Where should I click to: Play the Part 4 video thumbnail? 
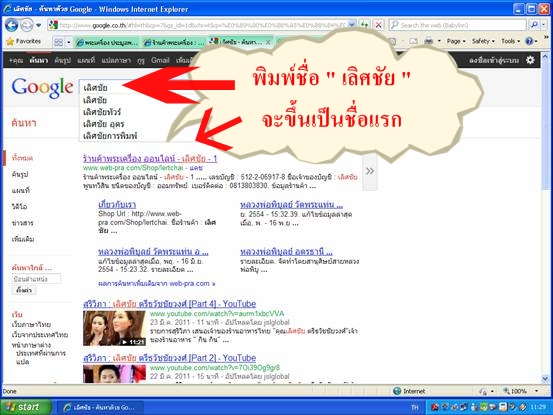coord(114,328)
